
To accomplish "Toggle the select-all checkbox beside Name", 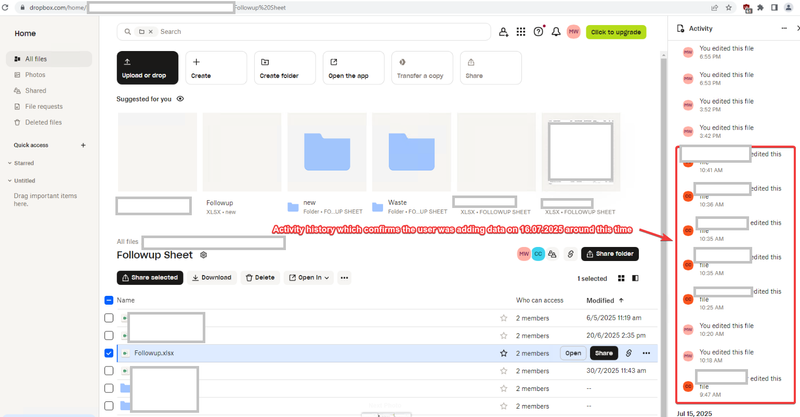I will tap(109, 300).
